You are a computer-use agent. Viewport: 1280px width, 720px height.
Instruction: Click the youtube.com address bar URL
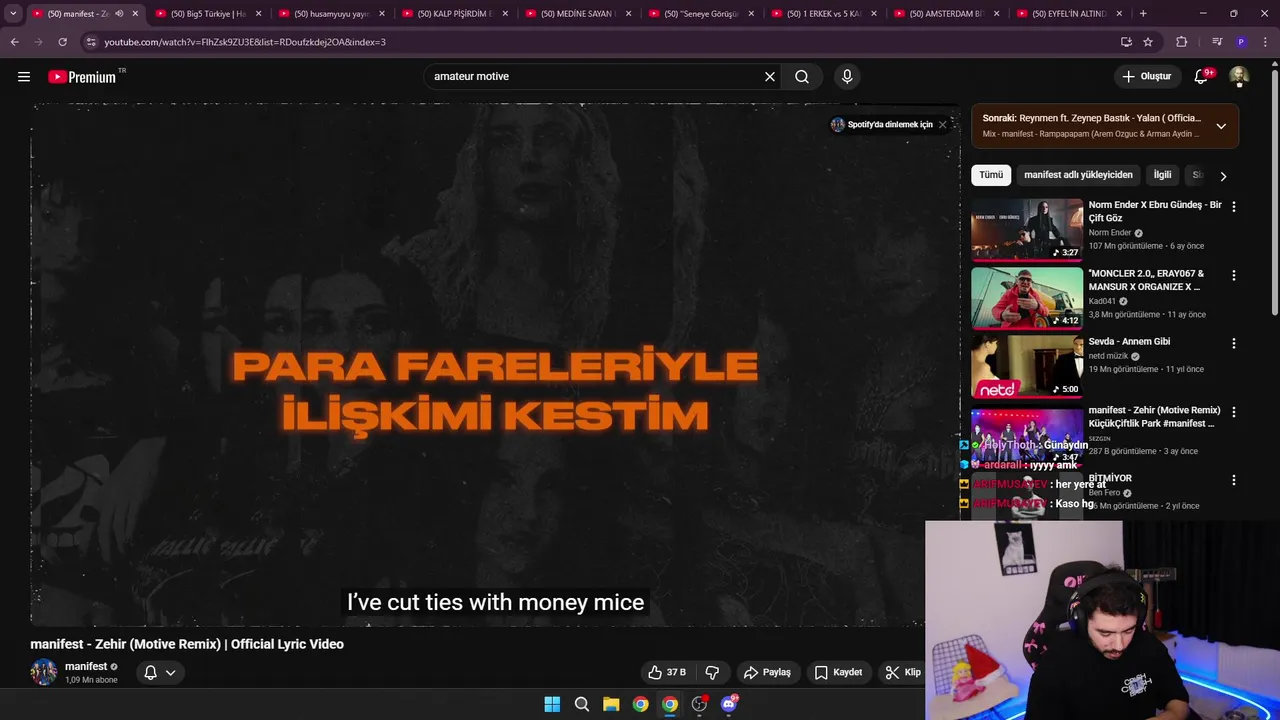(x=245, y=42)
